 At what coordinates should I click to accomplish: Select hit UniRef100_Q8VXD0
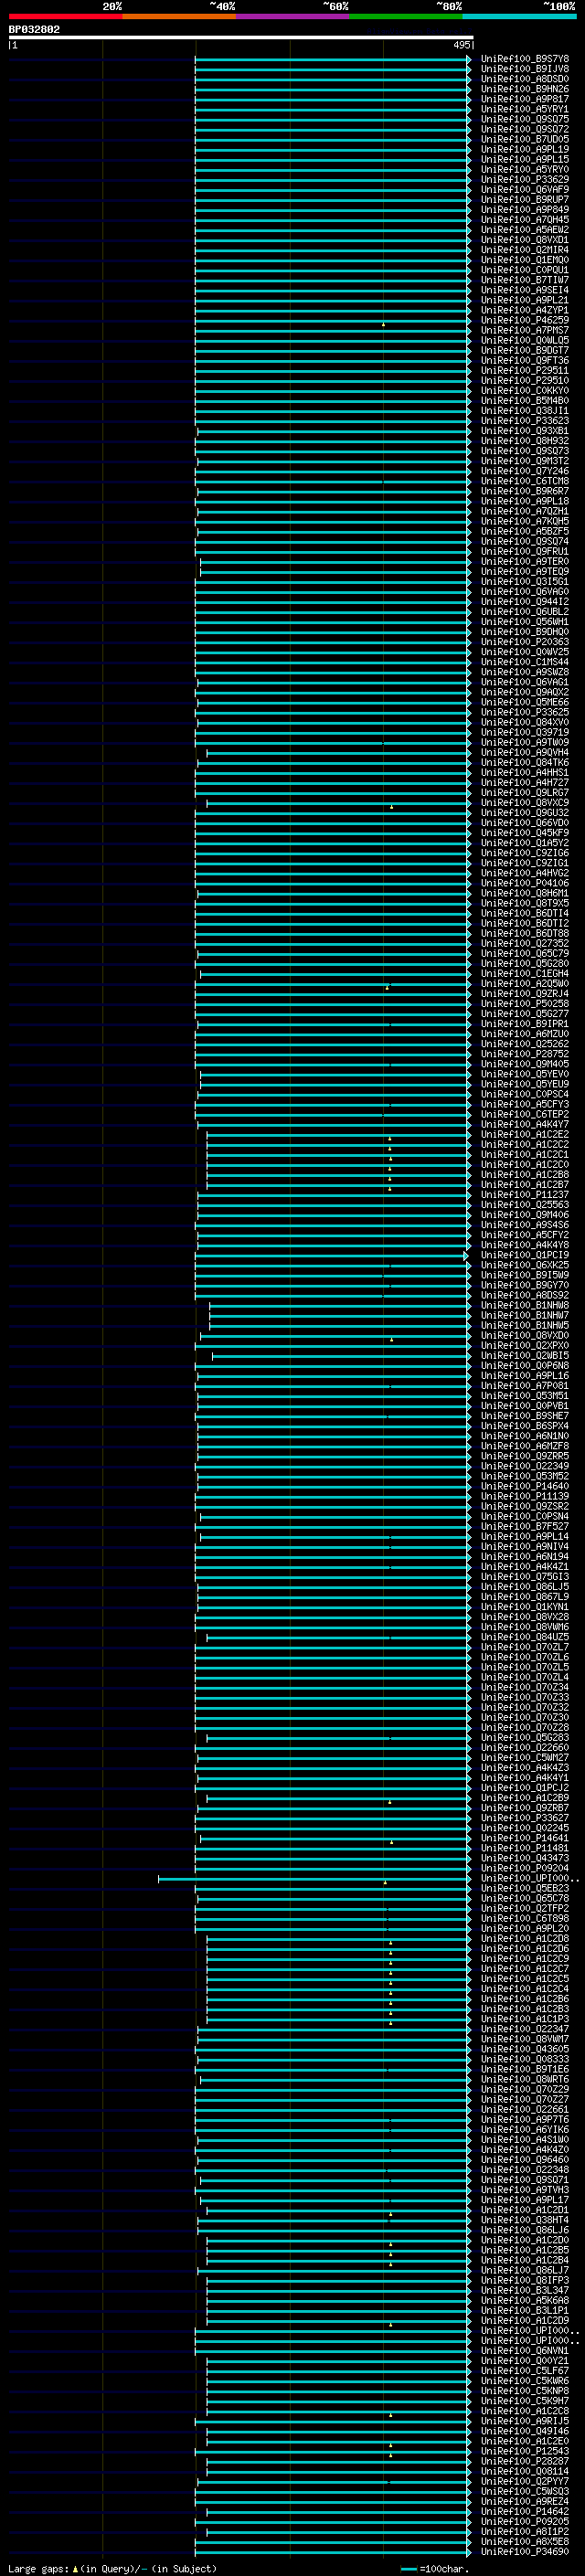(525, 1336)
